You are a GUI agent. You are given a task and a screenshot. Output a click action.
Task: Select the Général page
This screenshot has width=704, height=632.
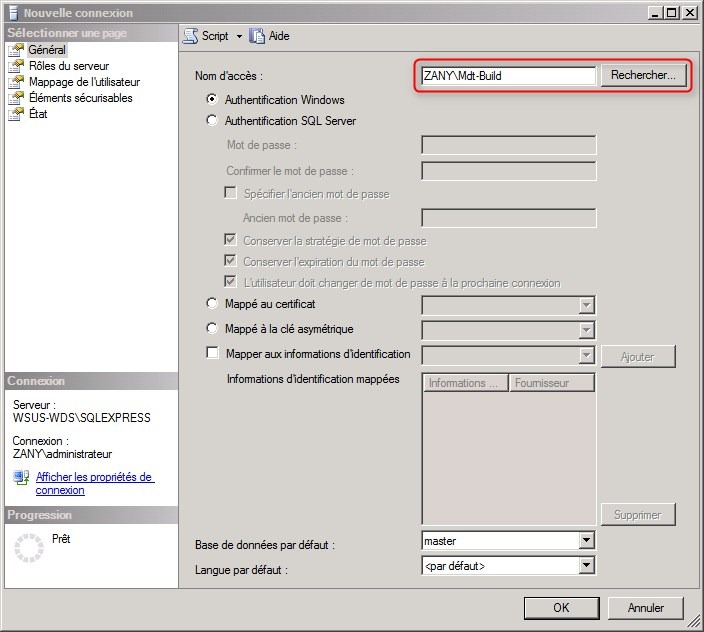pyautogui.click(x=47, y=50)
